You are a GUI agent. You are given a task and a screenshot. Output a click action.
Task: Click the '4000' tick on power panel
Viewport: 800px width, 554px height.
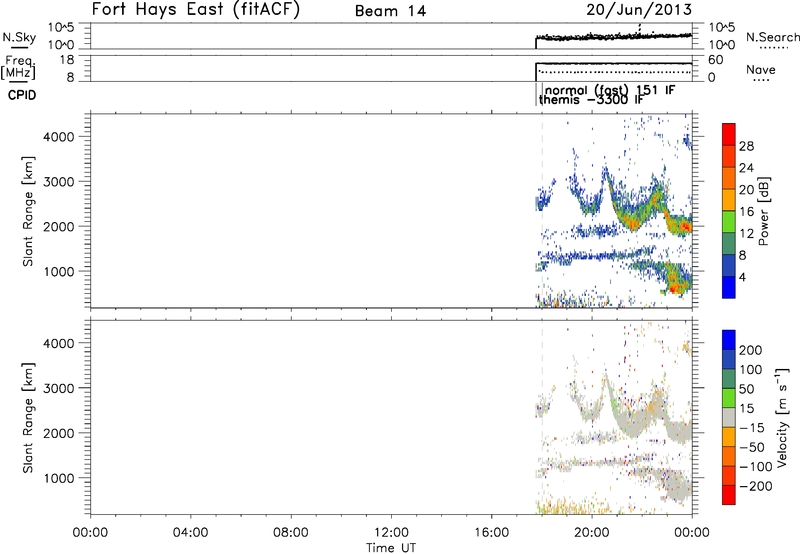point(58,137)
